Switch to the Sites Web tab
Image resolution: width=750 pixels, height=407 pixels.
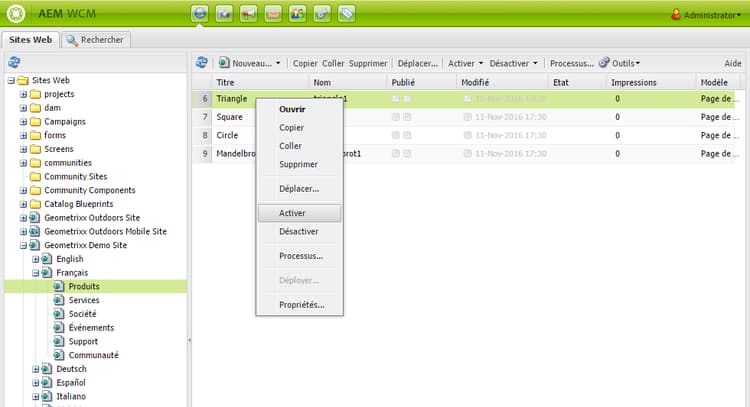(x=31, y=40)
